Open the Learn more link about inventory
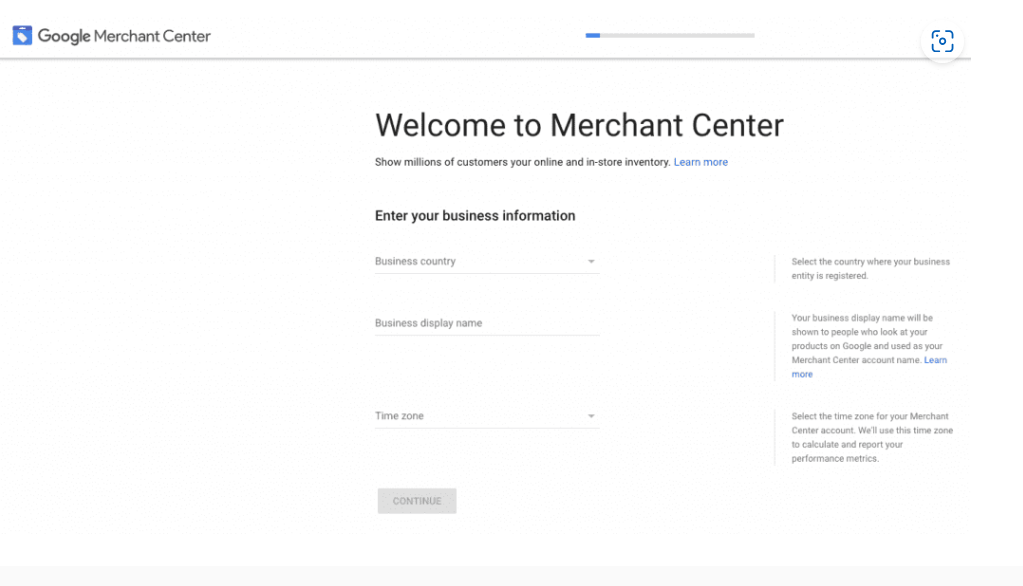Viewport: 1023px width, 586px height. [x=700, y=161]
